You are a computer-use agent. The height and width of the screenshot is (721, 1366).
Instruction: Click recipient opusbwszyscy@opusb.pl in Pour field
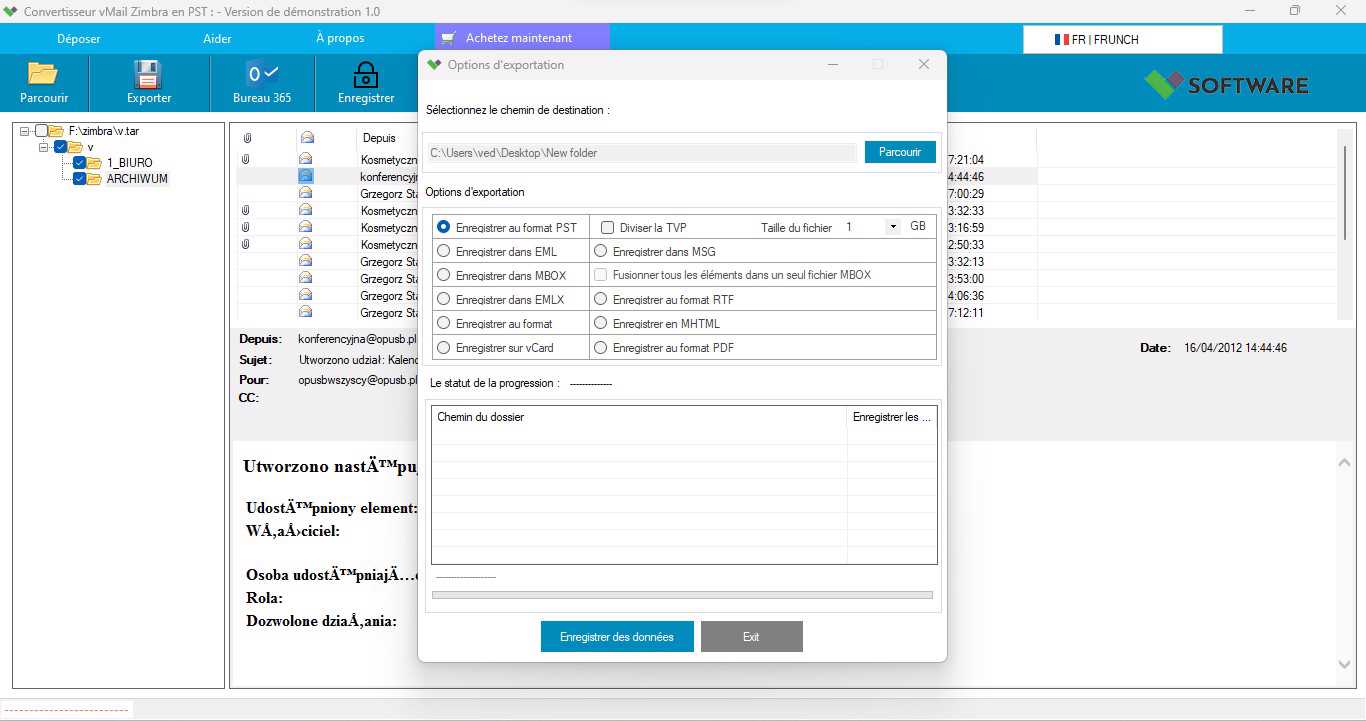click(357, 380)
